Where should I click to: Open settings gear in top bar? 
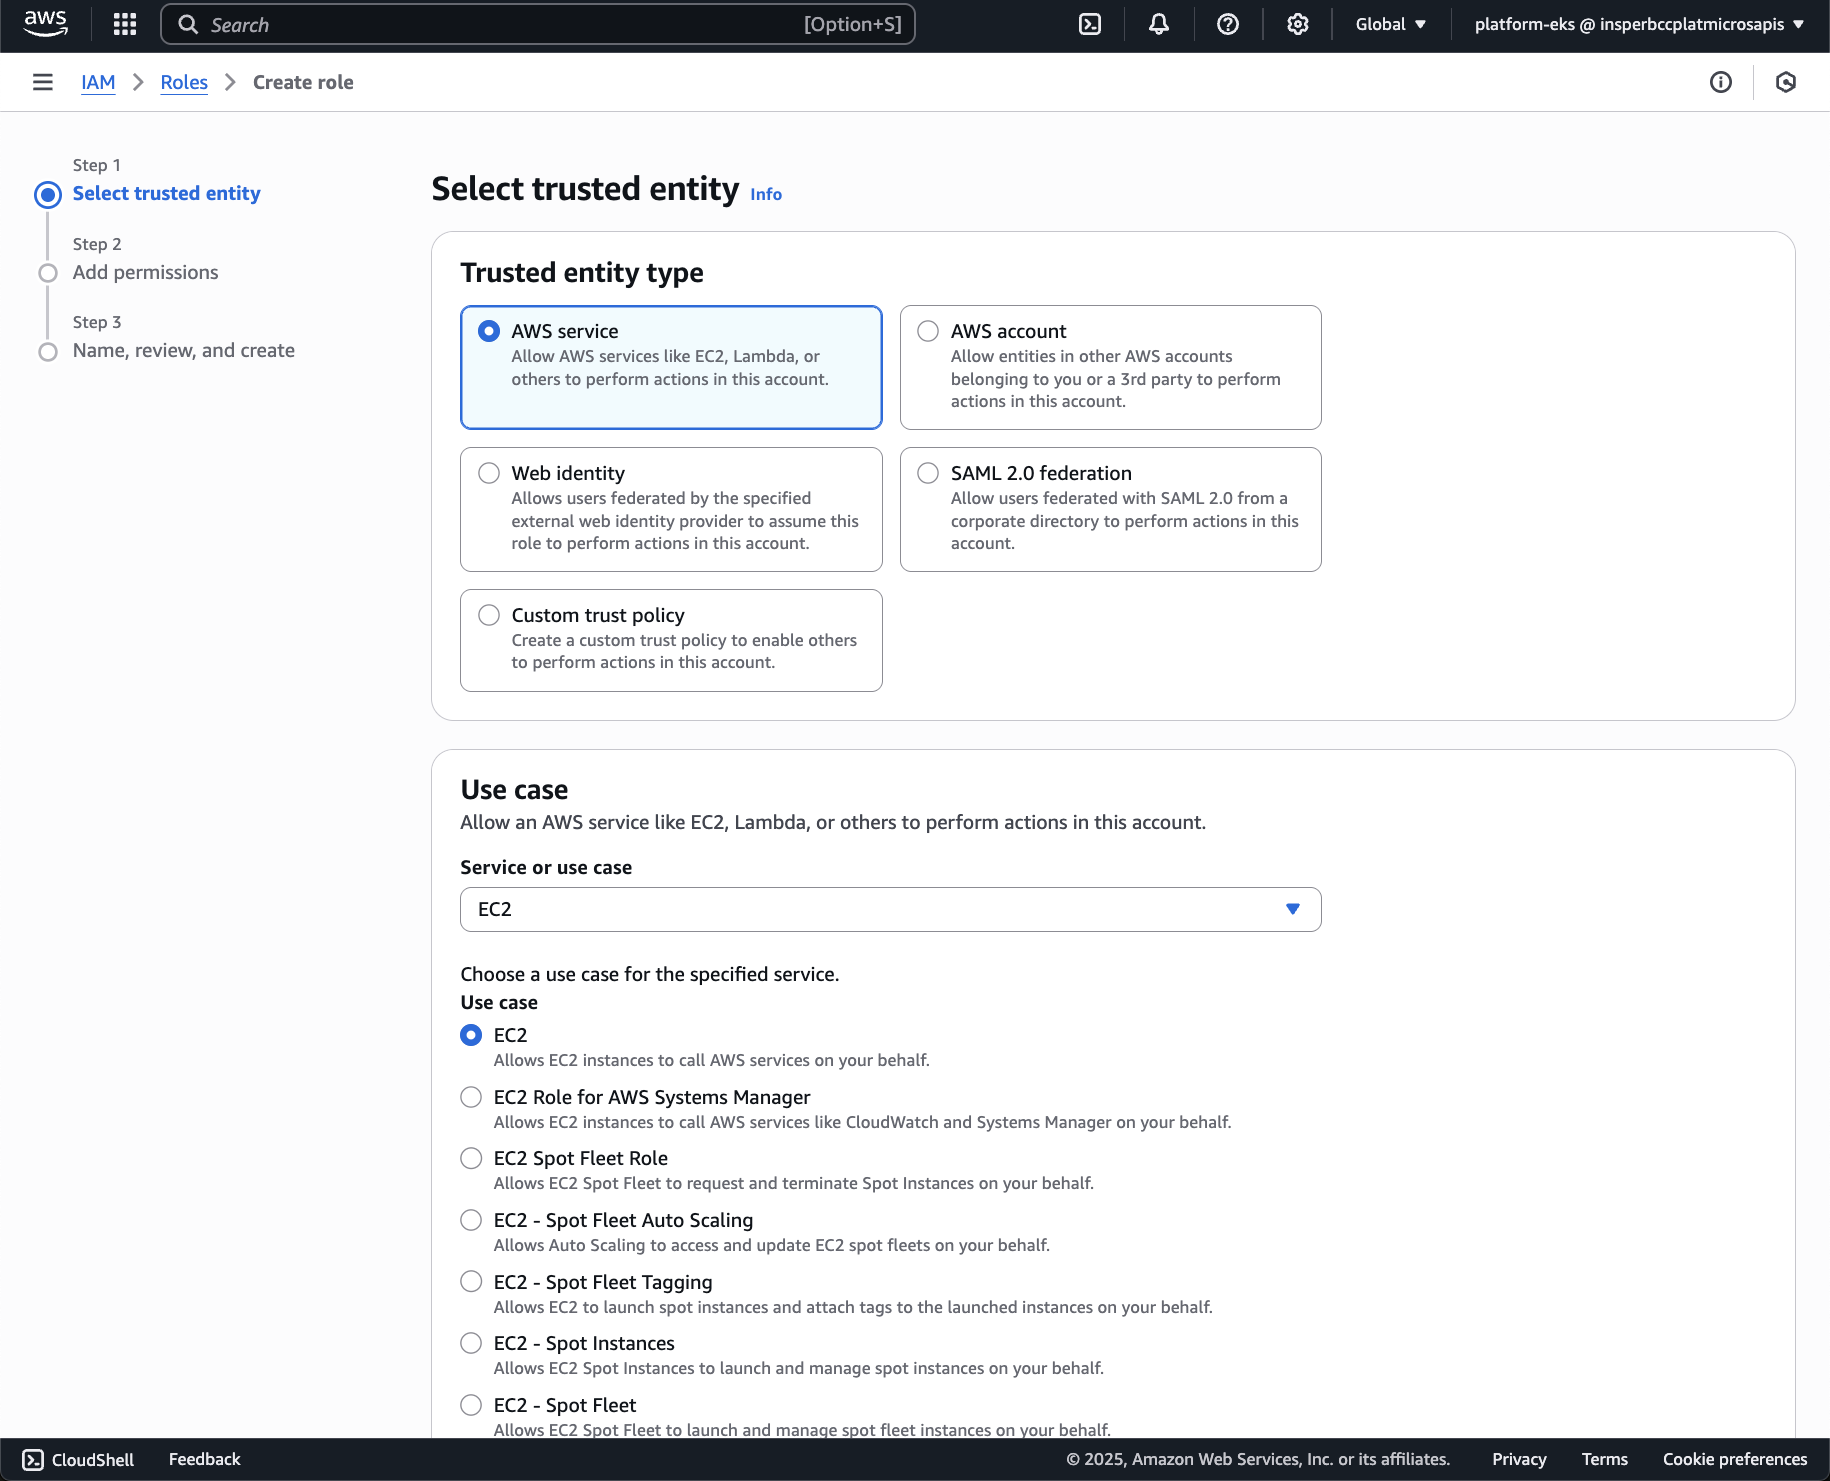pos(1298,24)
